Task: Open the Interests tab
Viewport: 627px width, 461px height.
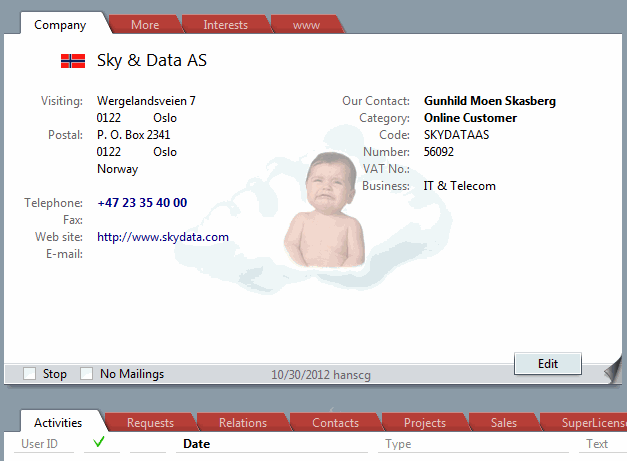Action: coord(226,25)
